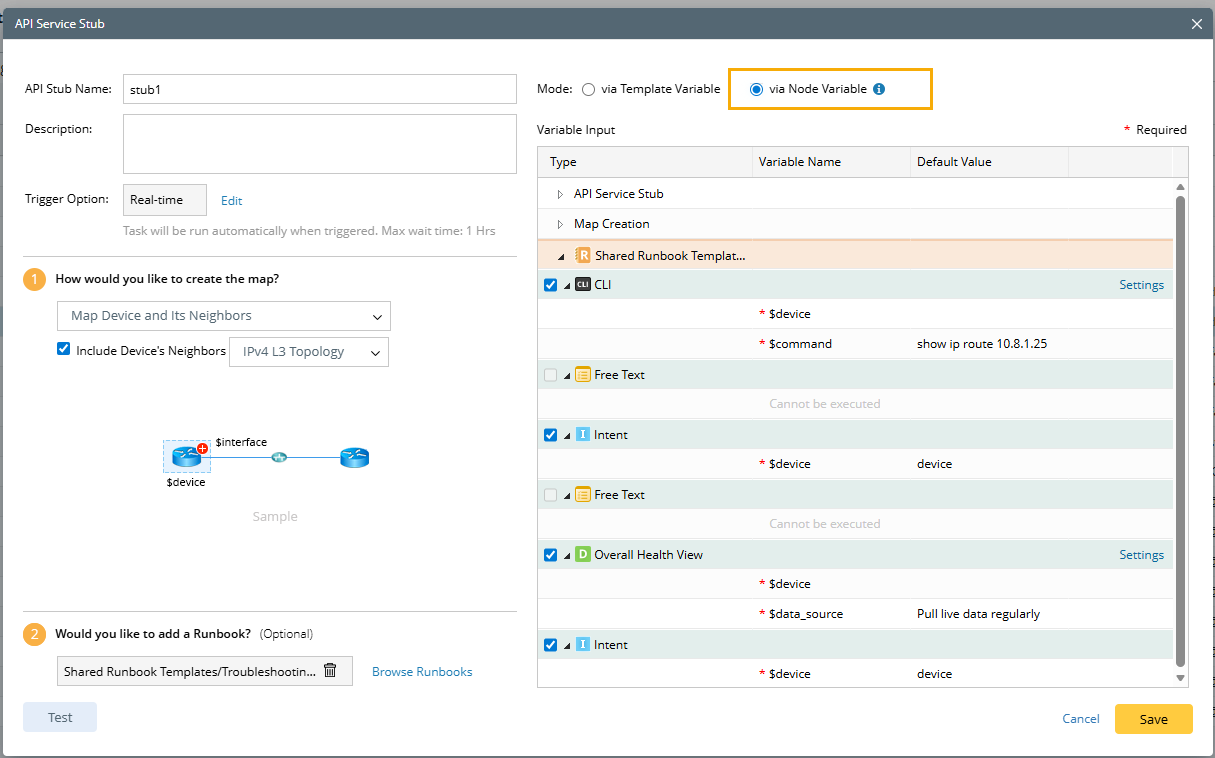The width and height of the screenshot is (1215, 758).
Task: Click the CLI node type icon
Action: pos(583,285)
